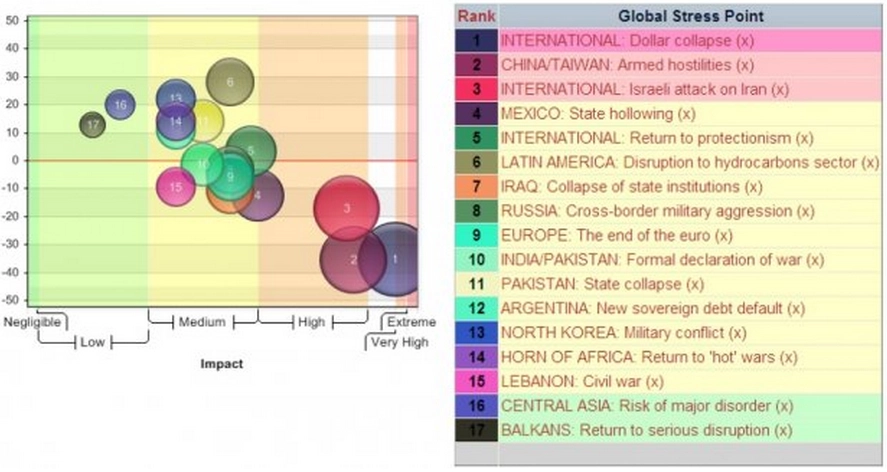Screen dimensions: 887x472
Task: Select ARGENTINA: New sovereign debt default row
Action: (690, 308)
